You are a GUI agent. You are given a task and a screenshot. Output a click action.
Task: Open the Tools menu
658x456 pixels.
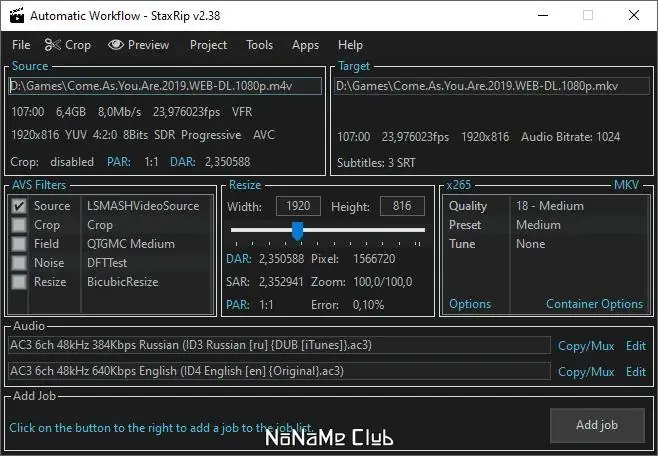pos(259,45)
